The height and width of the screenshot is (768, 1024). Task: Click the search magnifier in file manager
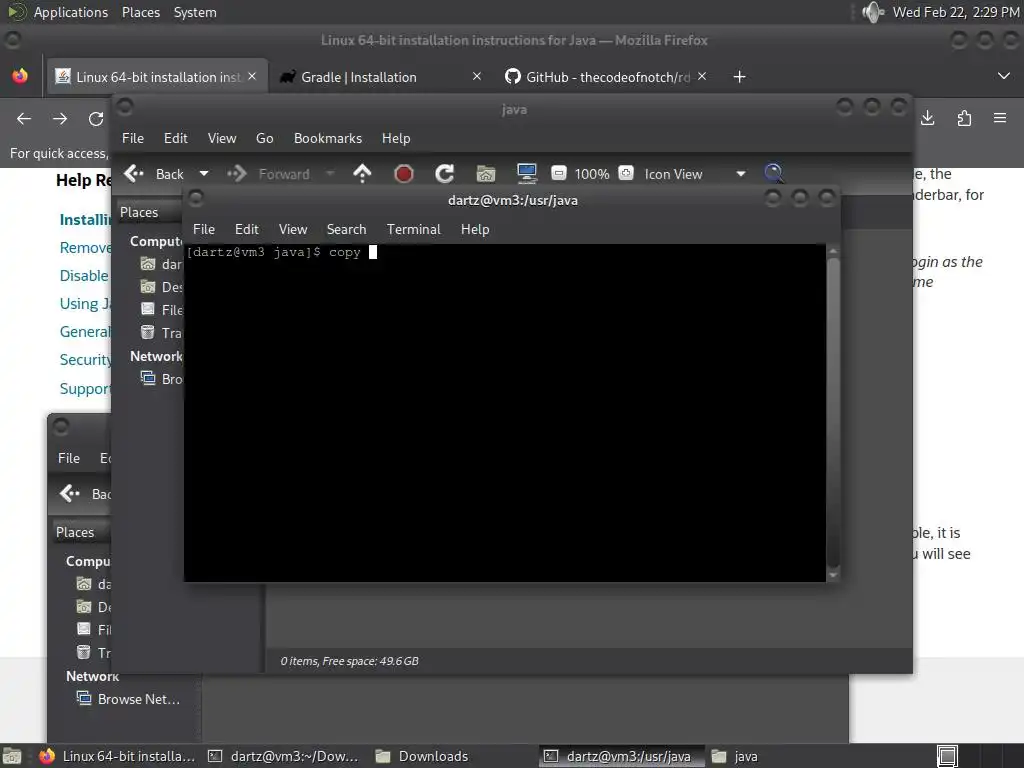tap(774, 173)
